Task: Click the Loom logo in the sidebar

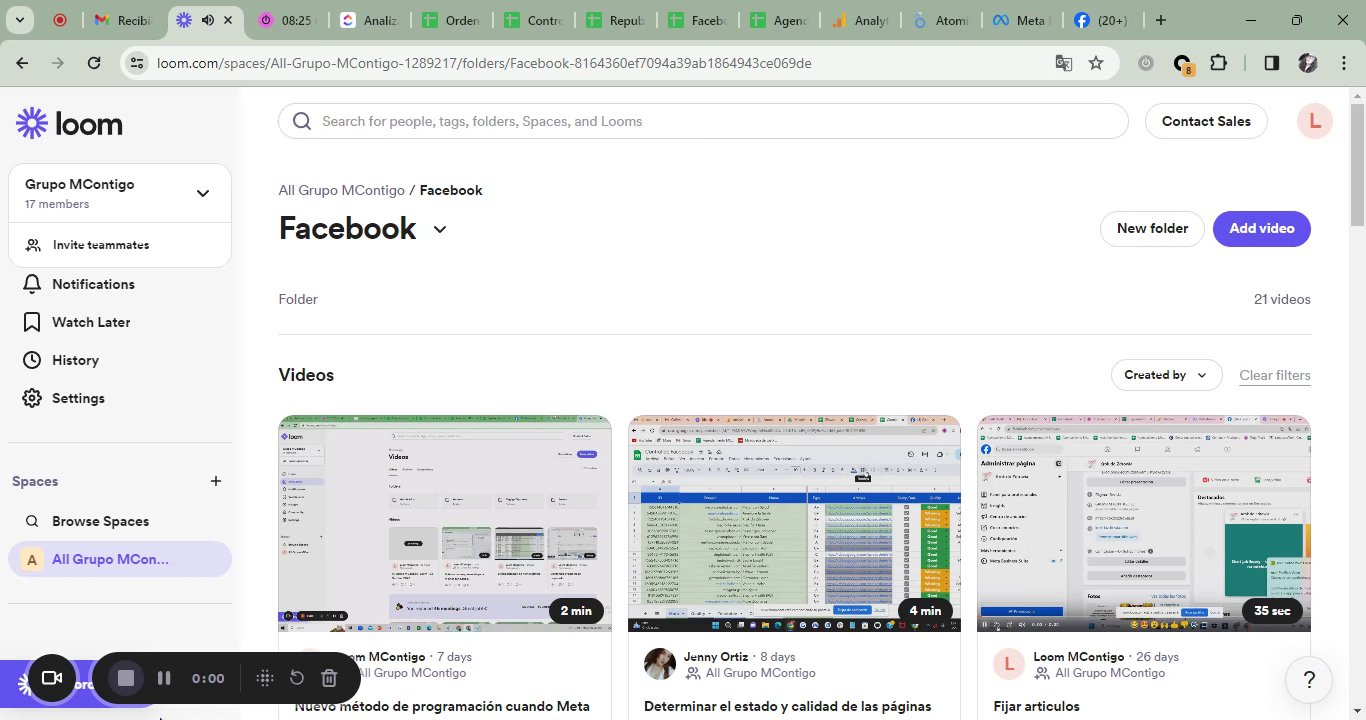Action: [x=69, y=123]
